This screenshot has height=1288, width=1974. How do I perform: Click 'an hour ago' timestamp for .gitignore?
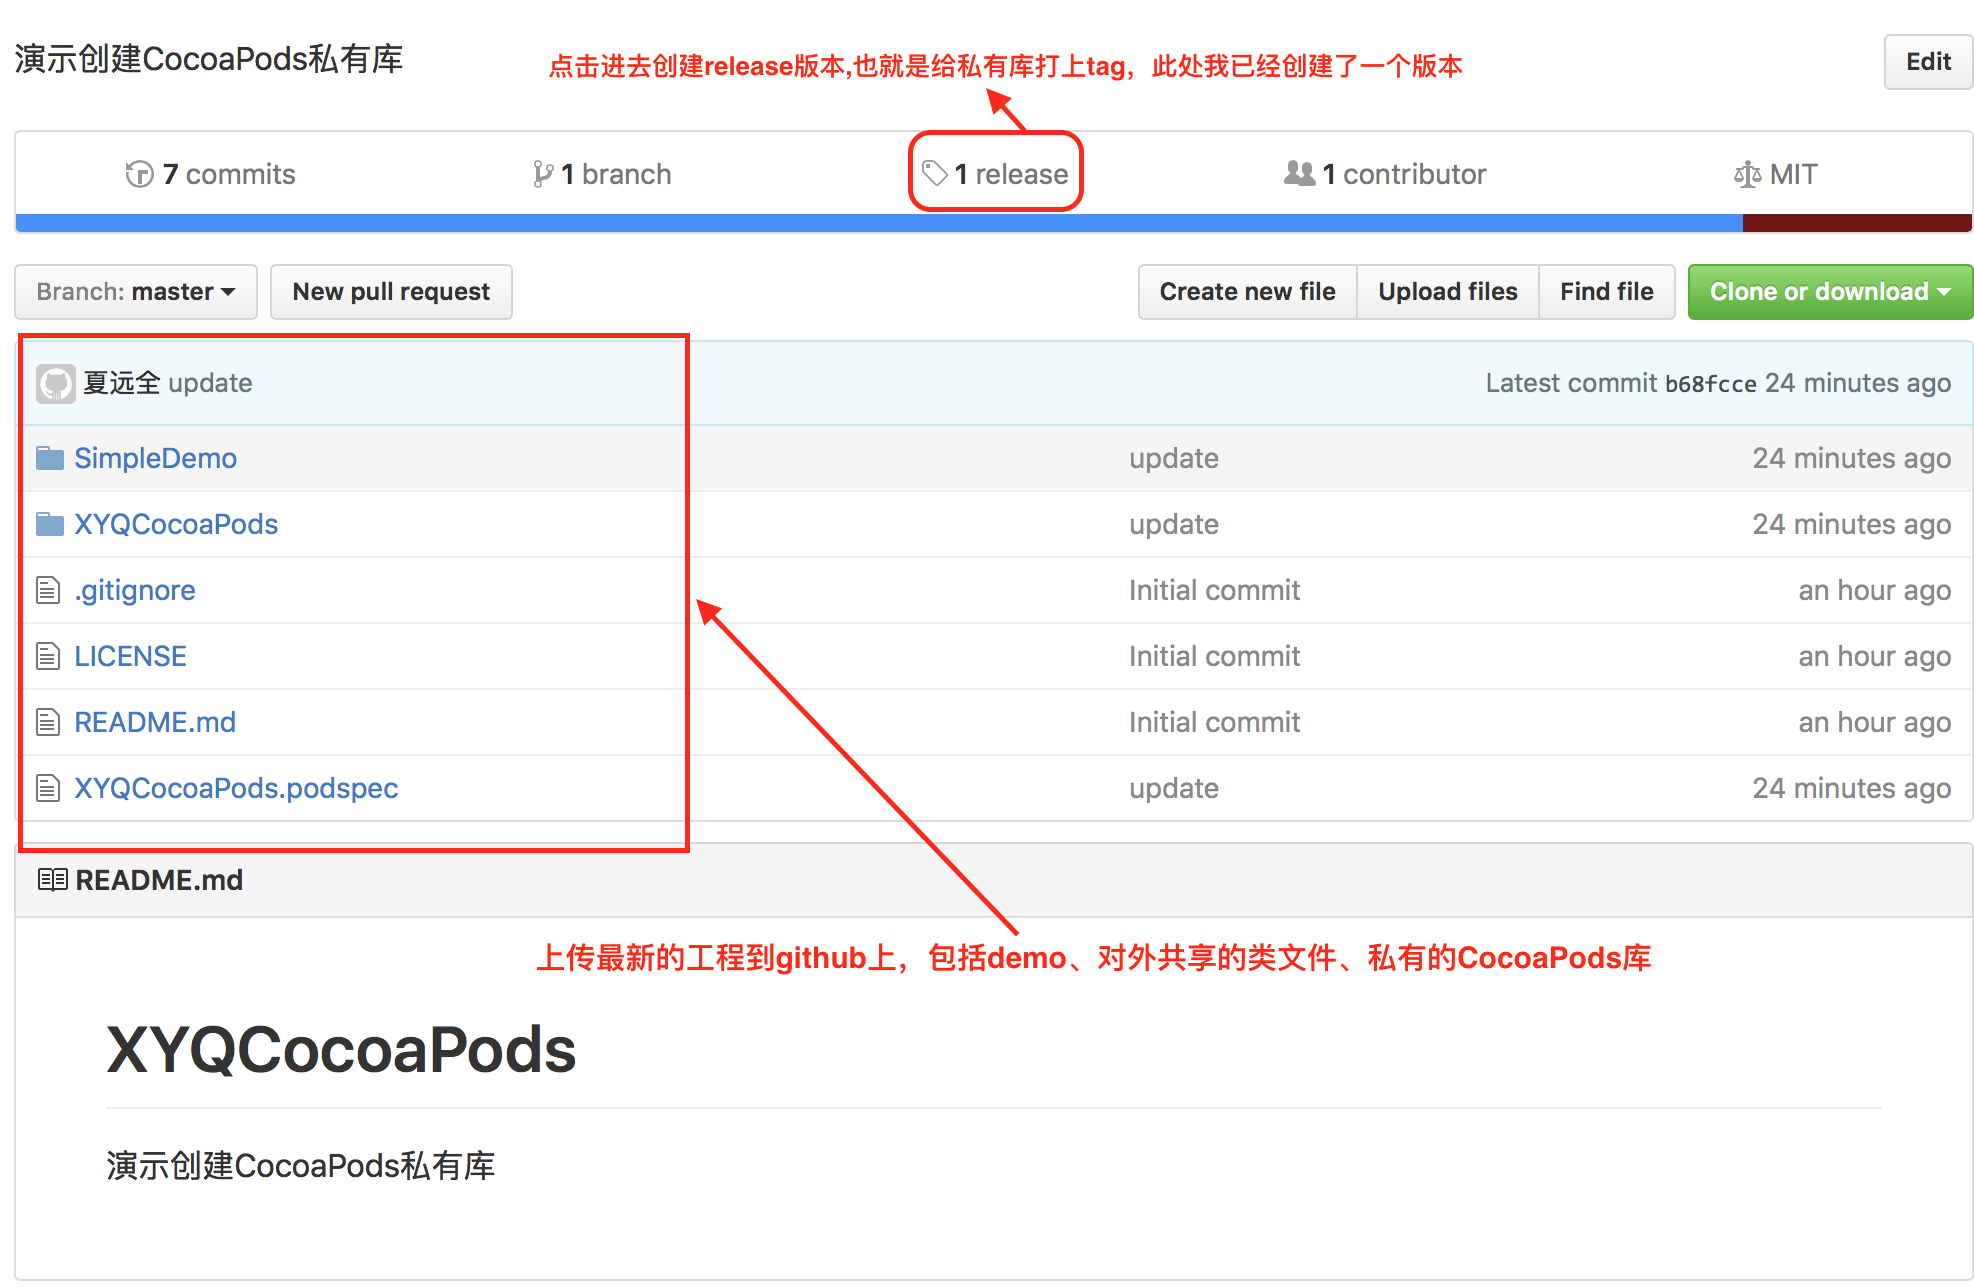[1875, 590]
